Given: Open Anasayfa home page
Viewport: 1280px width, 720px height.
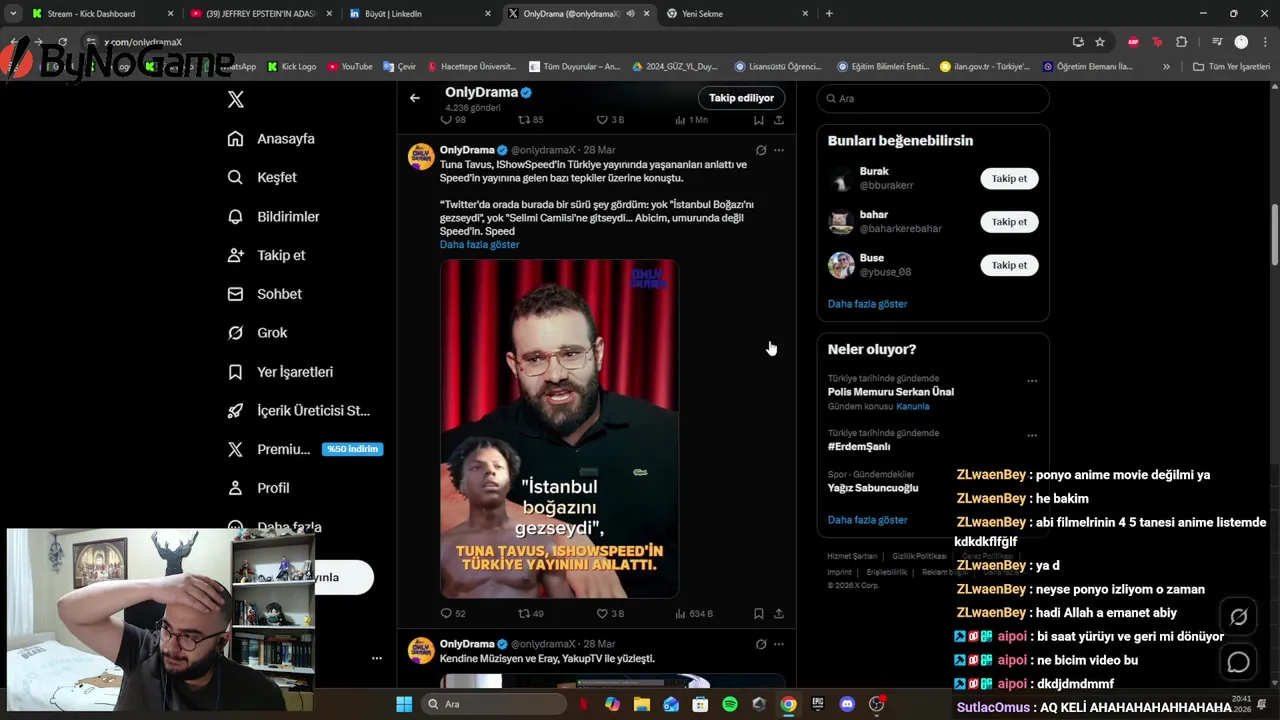Looking at the screenshot, I should coord(271,139).
